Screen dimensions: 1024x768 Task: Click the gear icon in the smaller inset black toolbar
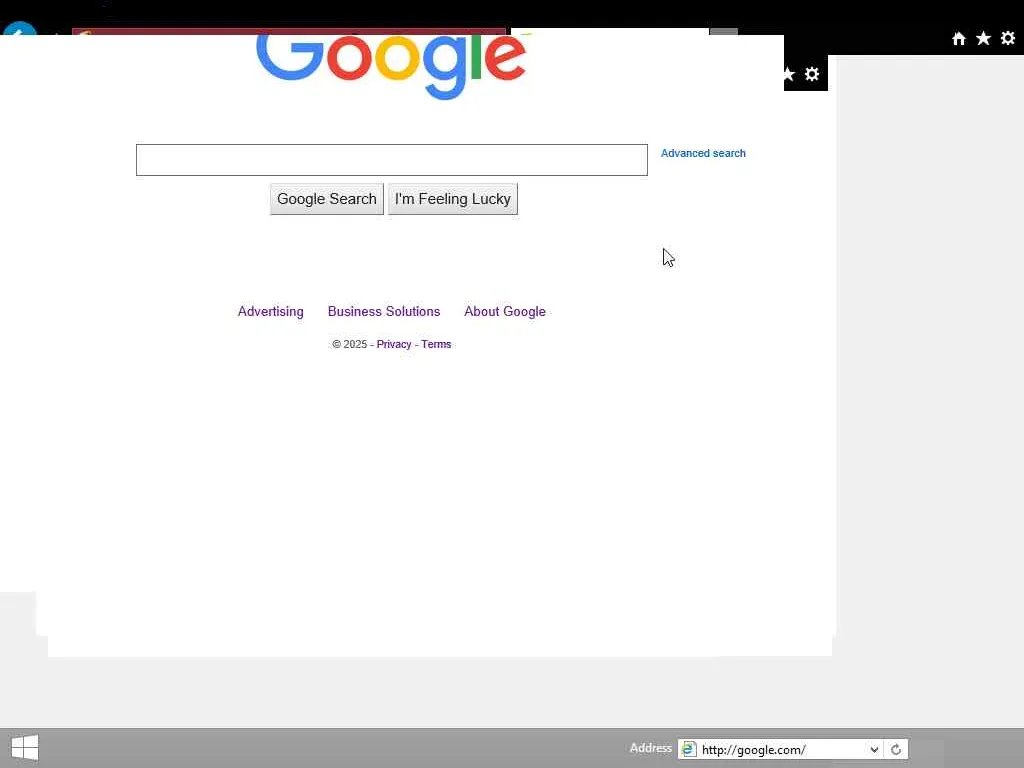[812, 74]
